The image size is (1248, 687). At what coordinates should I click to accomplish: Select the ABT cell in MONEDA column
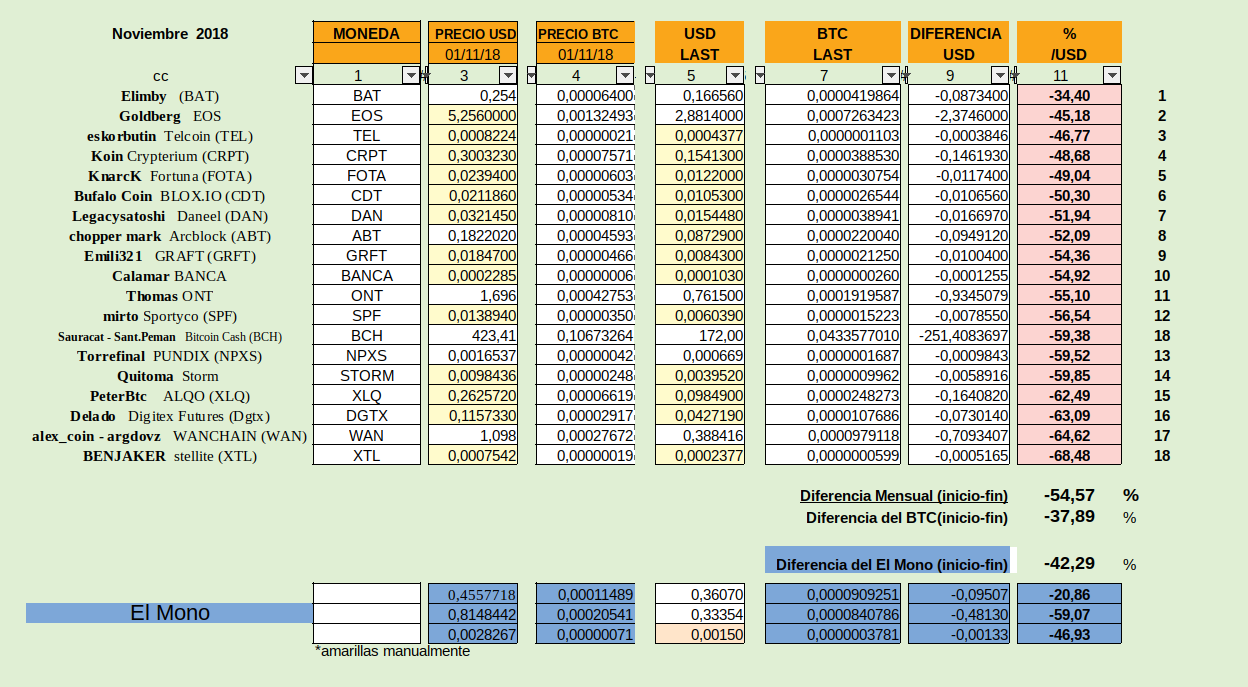(367, 235)
